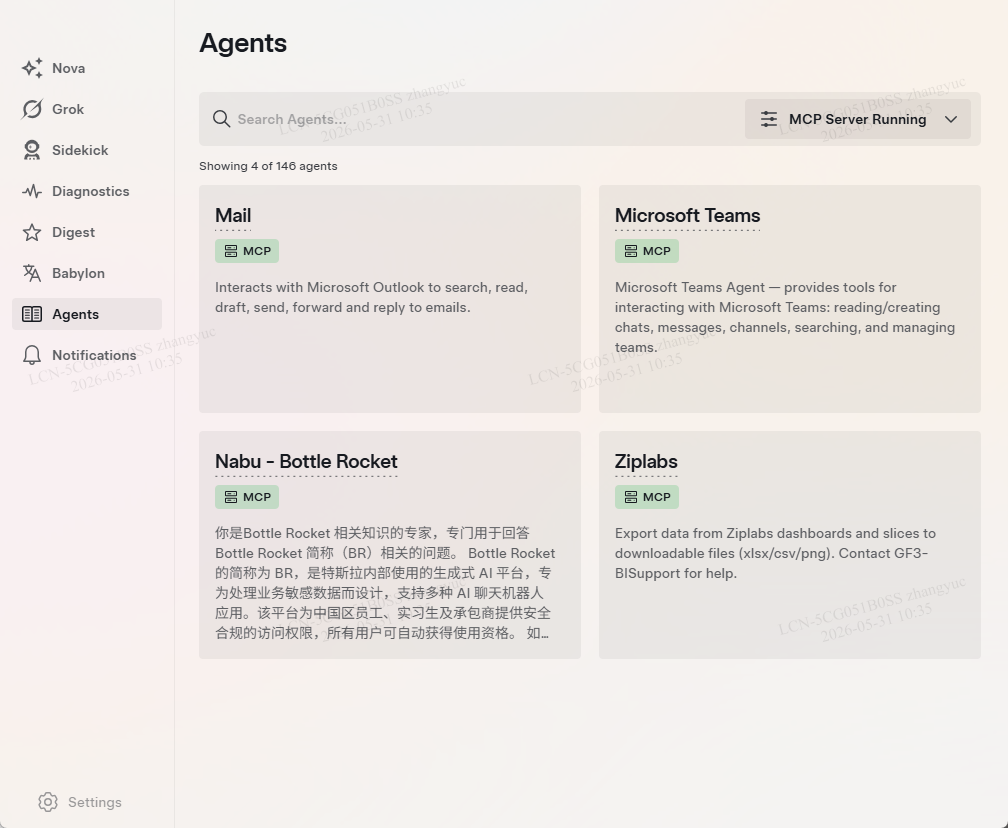Click the Diagnostics pulse icon
This screenshot has width=1008, height=828.
point(32,192)
